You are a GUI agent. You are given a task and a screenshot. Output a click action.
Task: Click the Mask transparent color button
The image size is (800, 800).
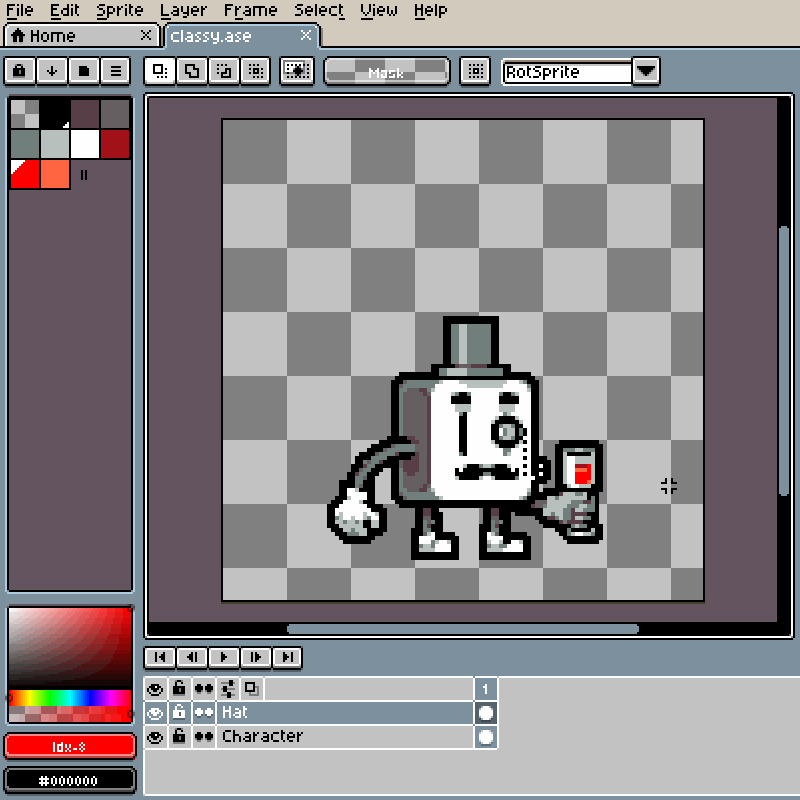point(386,71)
